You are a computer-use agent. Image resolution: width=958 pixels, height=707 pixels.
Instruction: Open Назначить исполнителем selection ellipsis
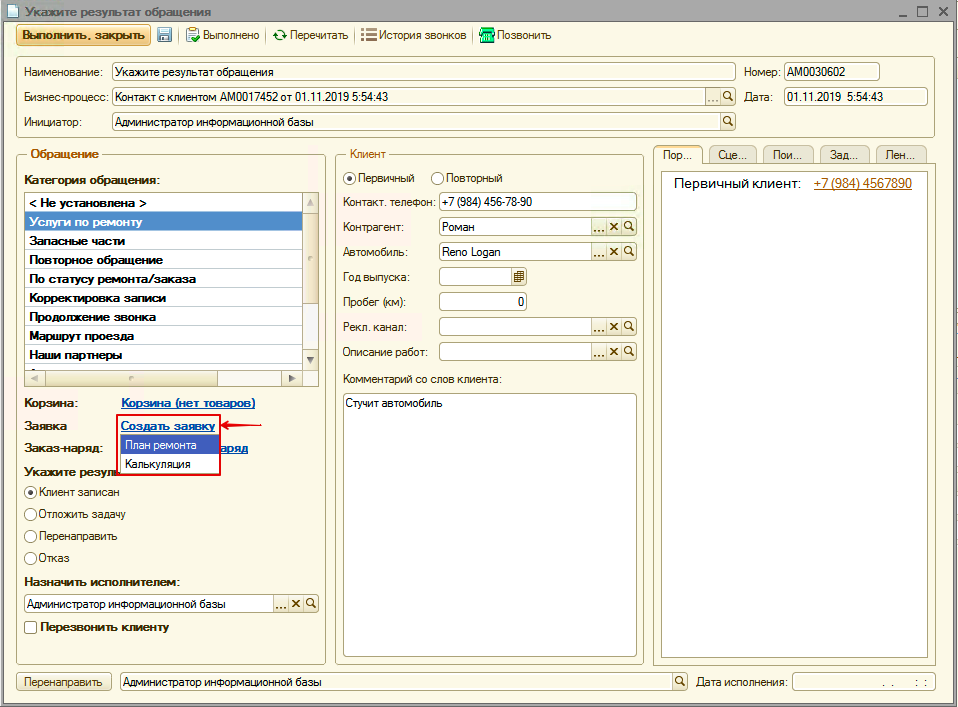point(281,604)
